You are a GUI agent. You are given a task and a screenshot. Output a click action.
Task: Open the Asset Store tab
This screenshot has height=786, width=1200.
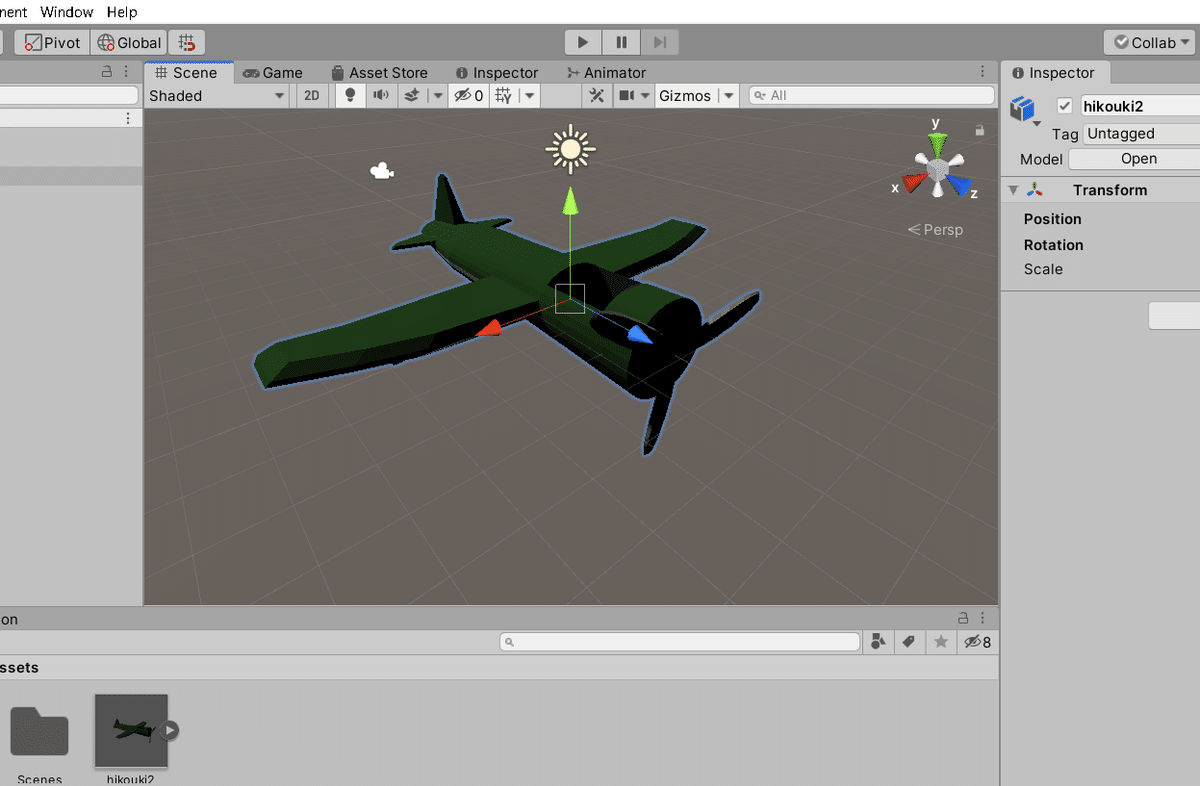click(378, 72)
